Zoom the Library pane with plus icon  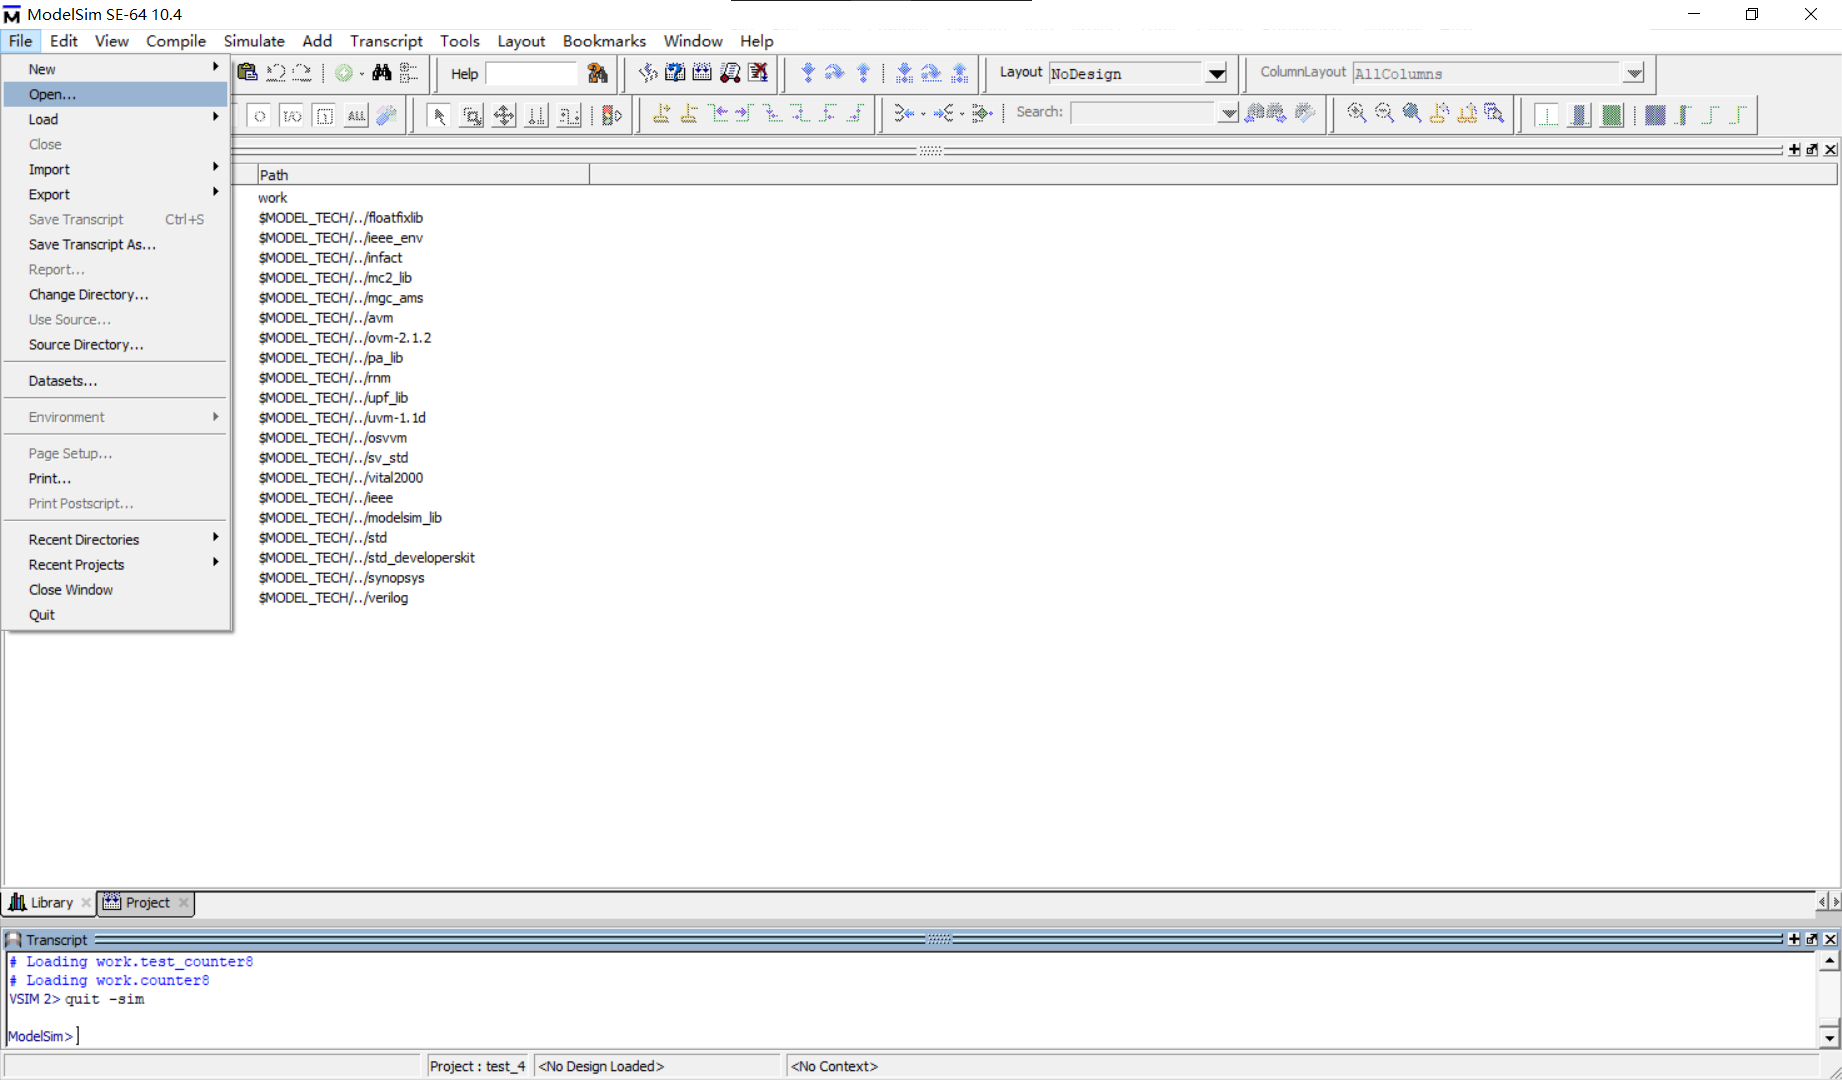1794,149
